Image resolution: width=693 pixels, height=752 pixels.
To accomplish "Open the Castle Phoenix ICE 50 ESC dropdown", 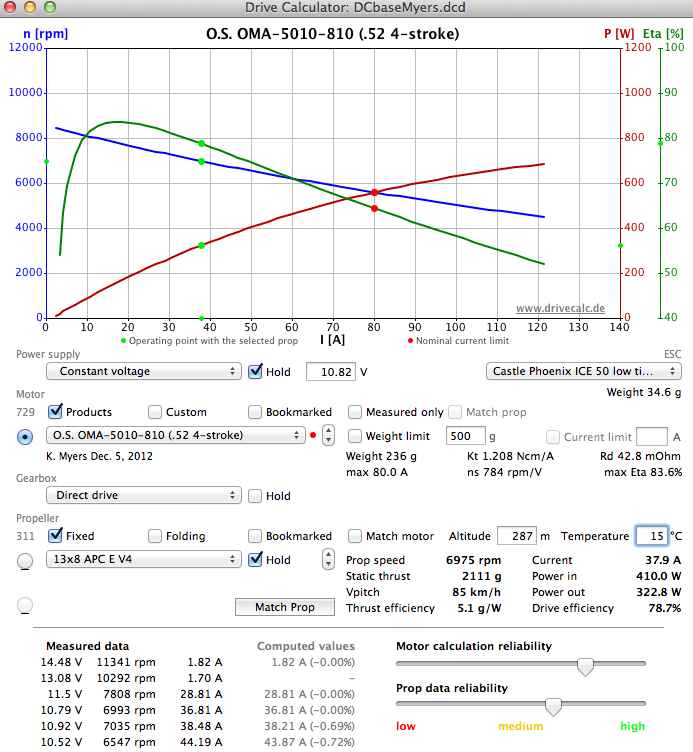I will [584, 371].
